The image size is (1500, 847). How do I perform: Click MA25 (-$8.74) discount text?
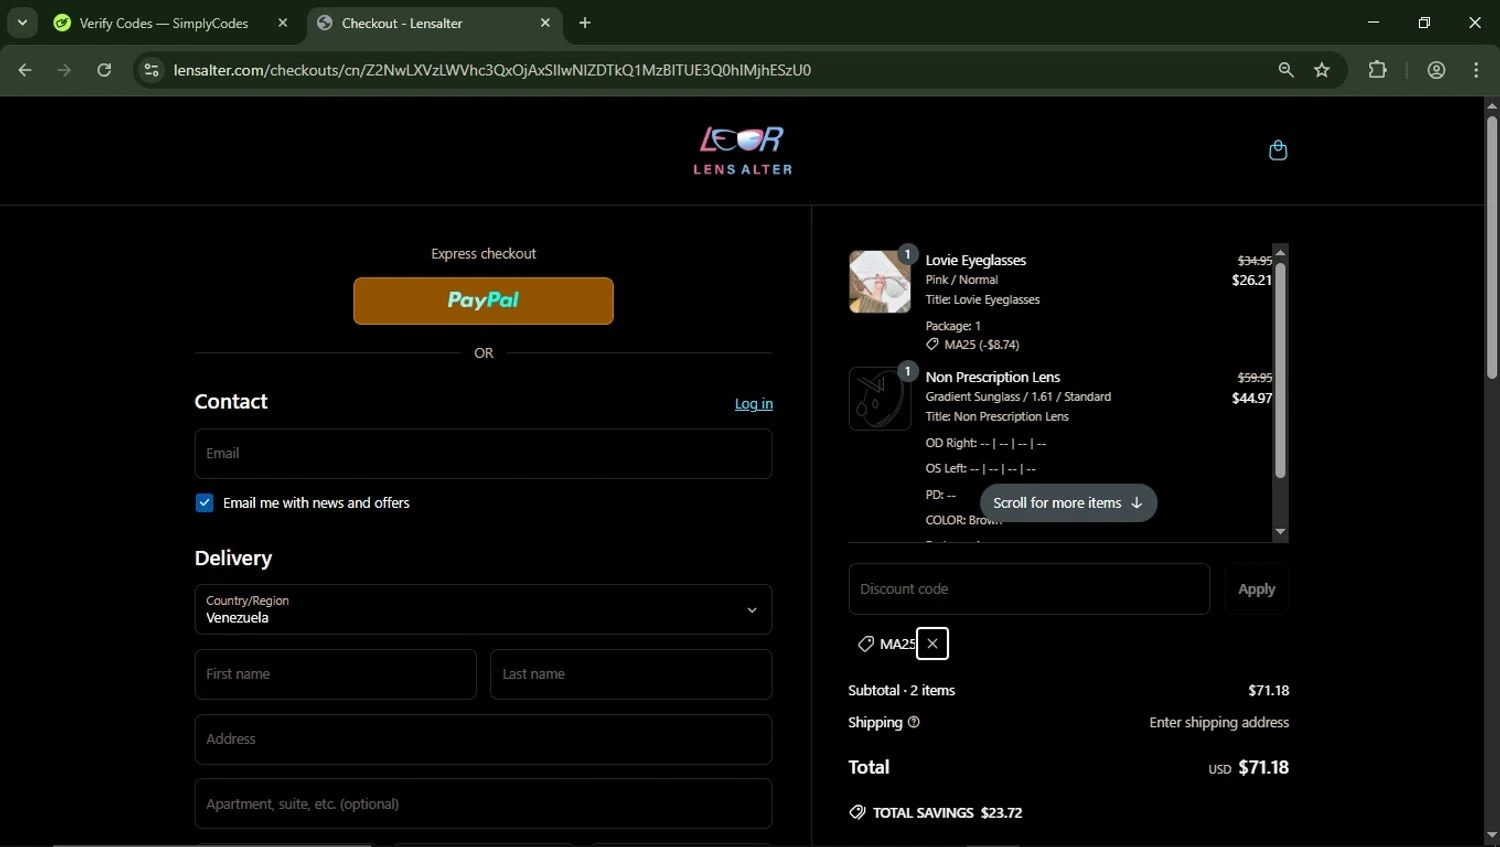pyautogui.click(x=982, y=345)
